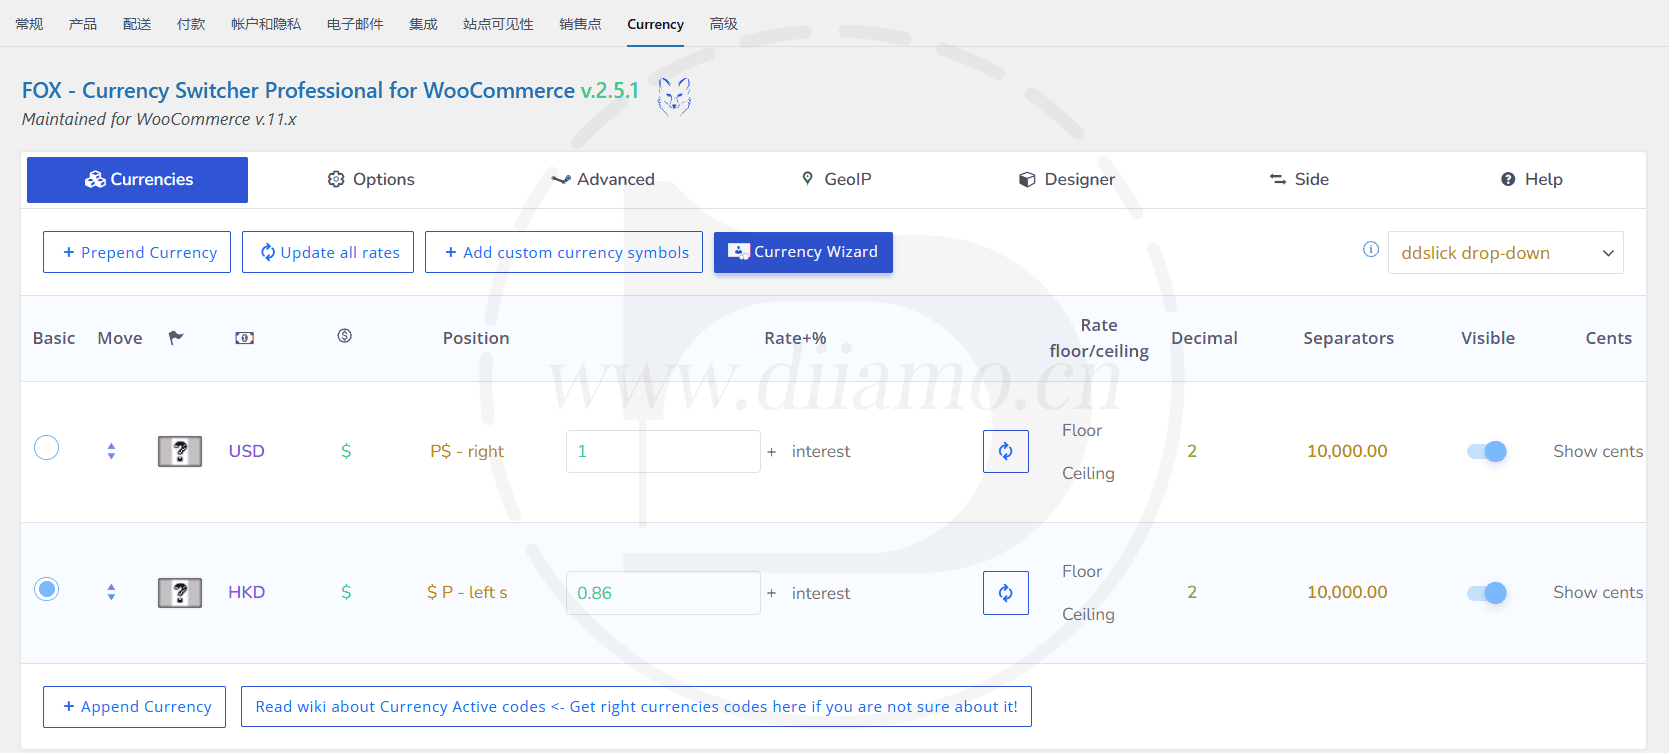Image resolution: width=1669 pixels, height=753 pixels.
Task: Click the dollar-circle column header icon
Action: pos(345,336)
